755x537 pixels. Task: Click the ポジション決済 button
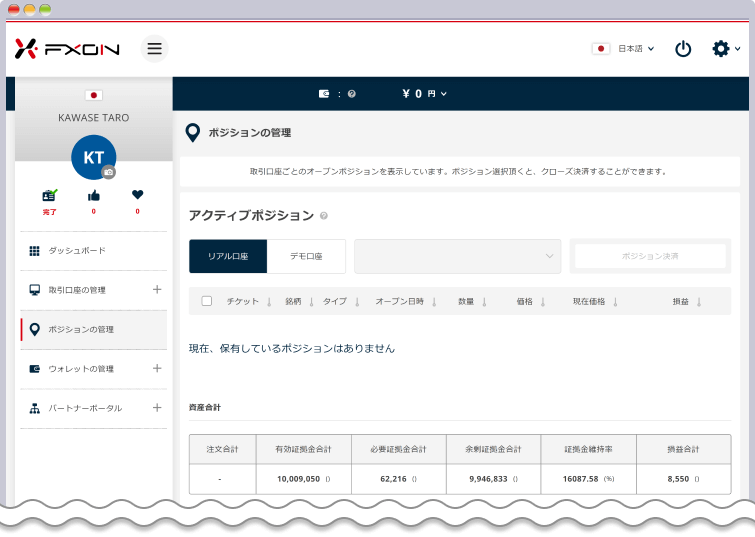[650, 256]
